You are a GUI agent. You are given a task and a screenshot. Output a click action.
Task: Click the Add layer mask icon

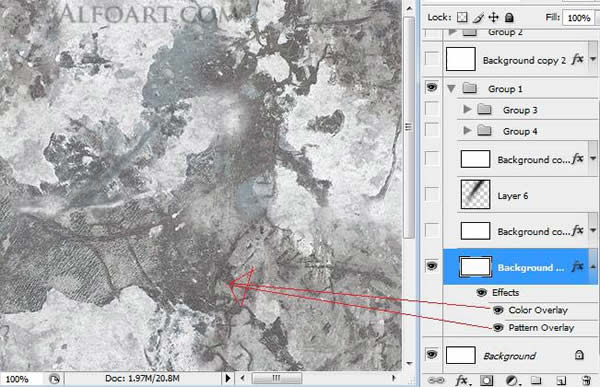coord(487,380)
